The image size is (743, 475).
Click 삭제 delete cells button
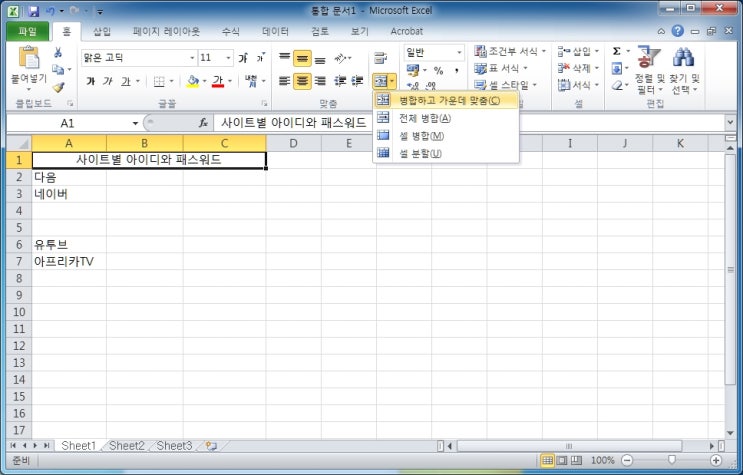click(x=578, y=68)
